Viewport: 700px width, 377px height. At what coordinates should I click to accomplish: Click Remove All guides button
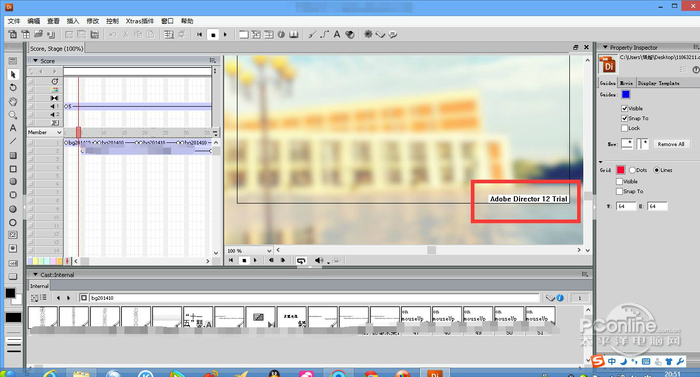(x=671, y=144)
